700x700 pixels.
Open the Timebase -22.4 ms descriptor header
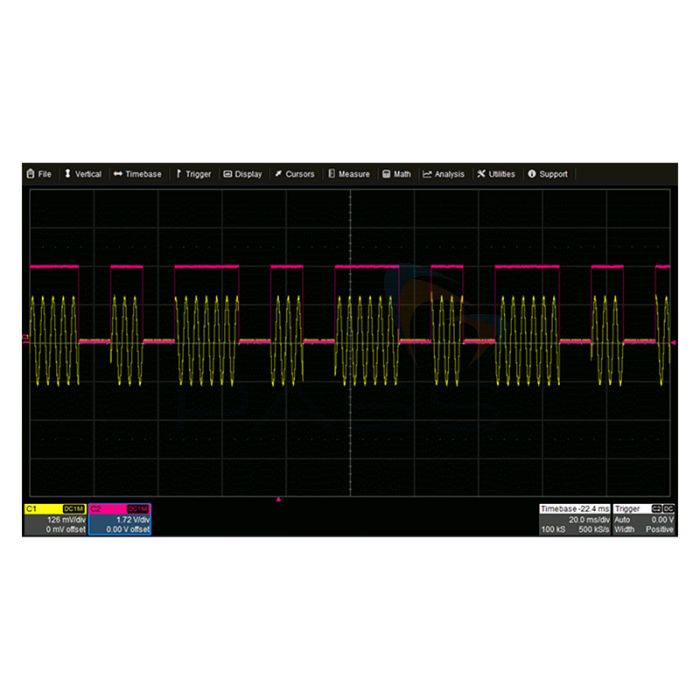tap(575, 509)
